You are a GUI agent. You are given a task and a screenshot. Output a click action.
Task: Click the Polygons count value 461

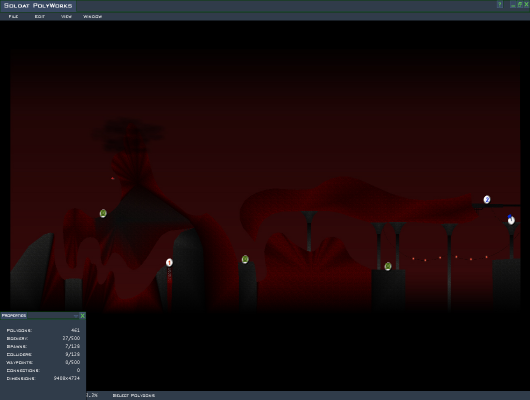[x=75, y=330]
